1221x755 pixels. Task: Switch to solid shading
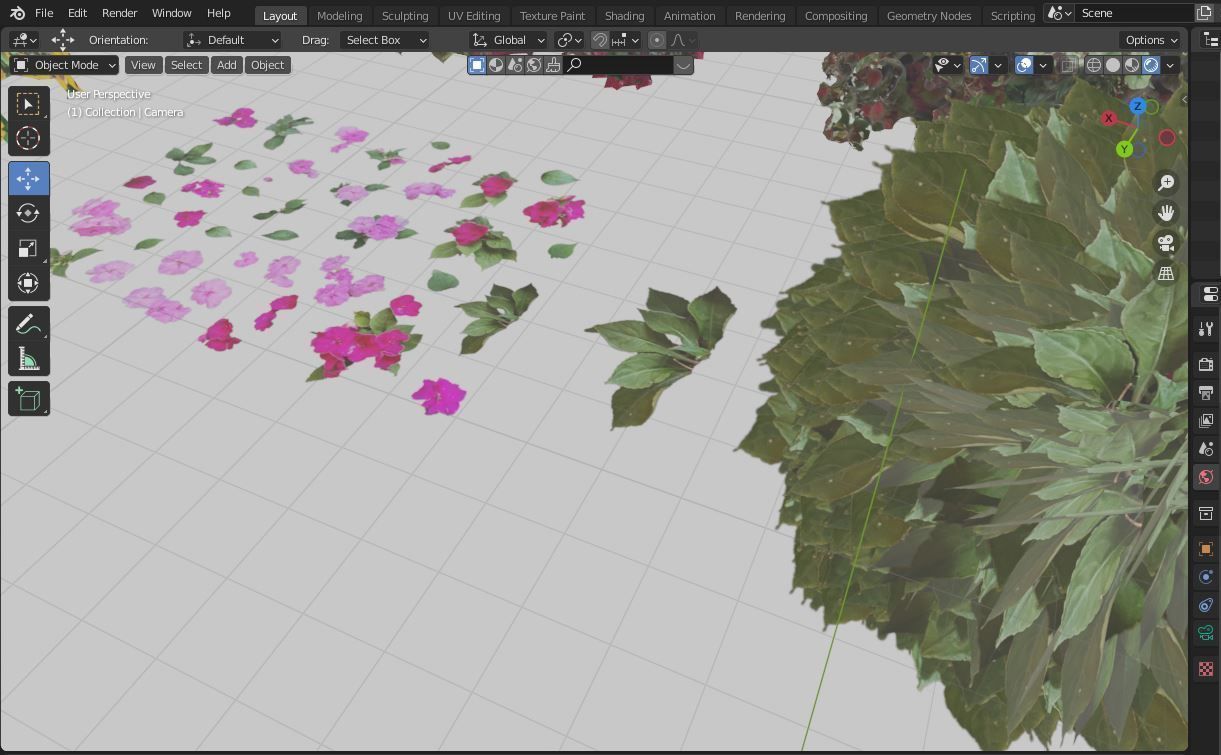coord(1113,65)
